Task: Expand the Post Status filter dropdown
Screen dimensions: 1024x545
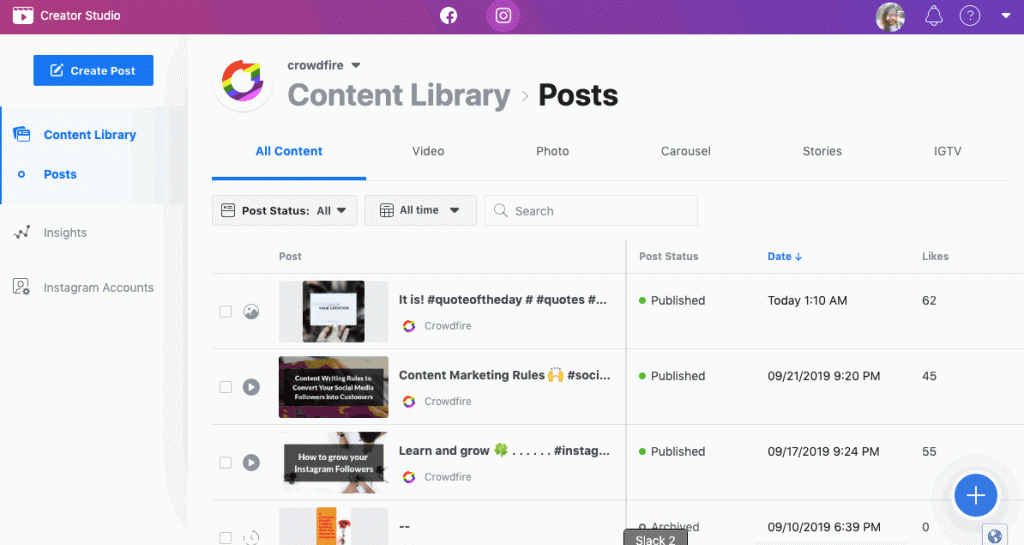Action: (284, 211)
